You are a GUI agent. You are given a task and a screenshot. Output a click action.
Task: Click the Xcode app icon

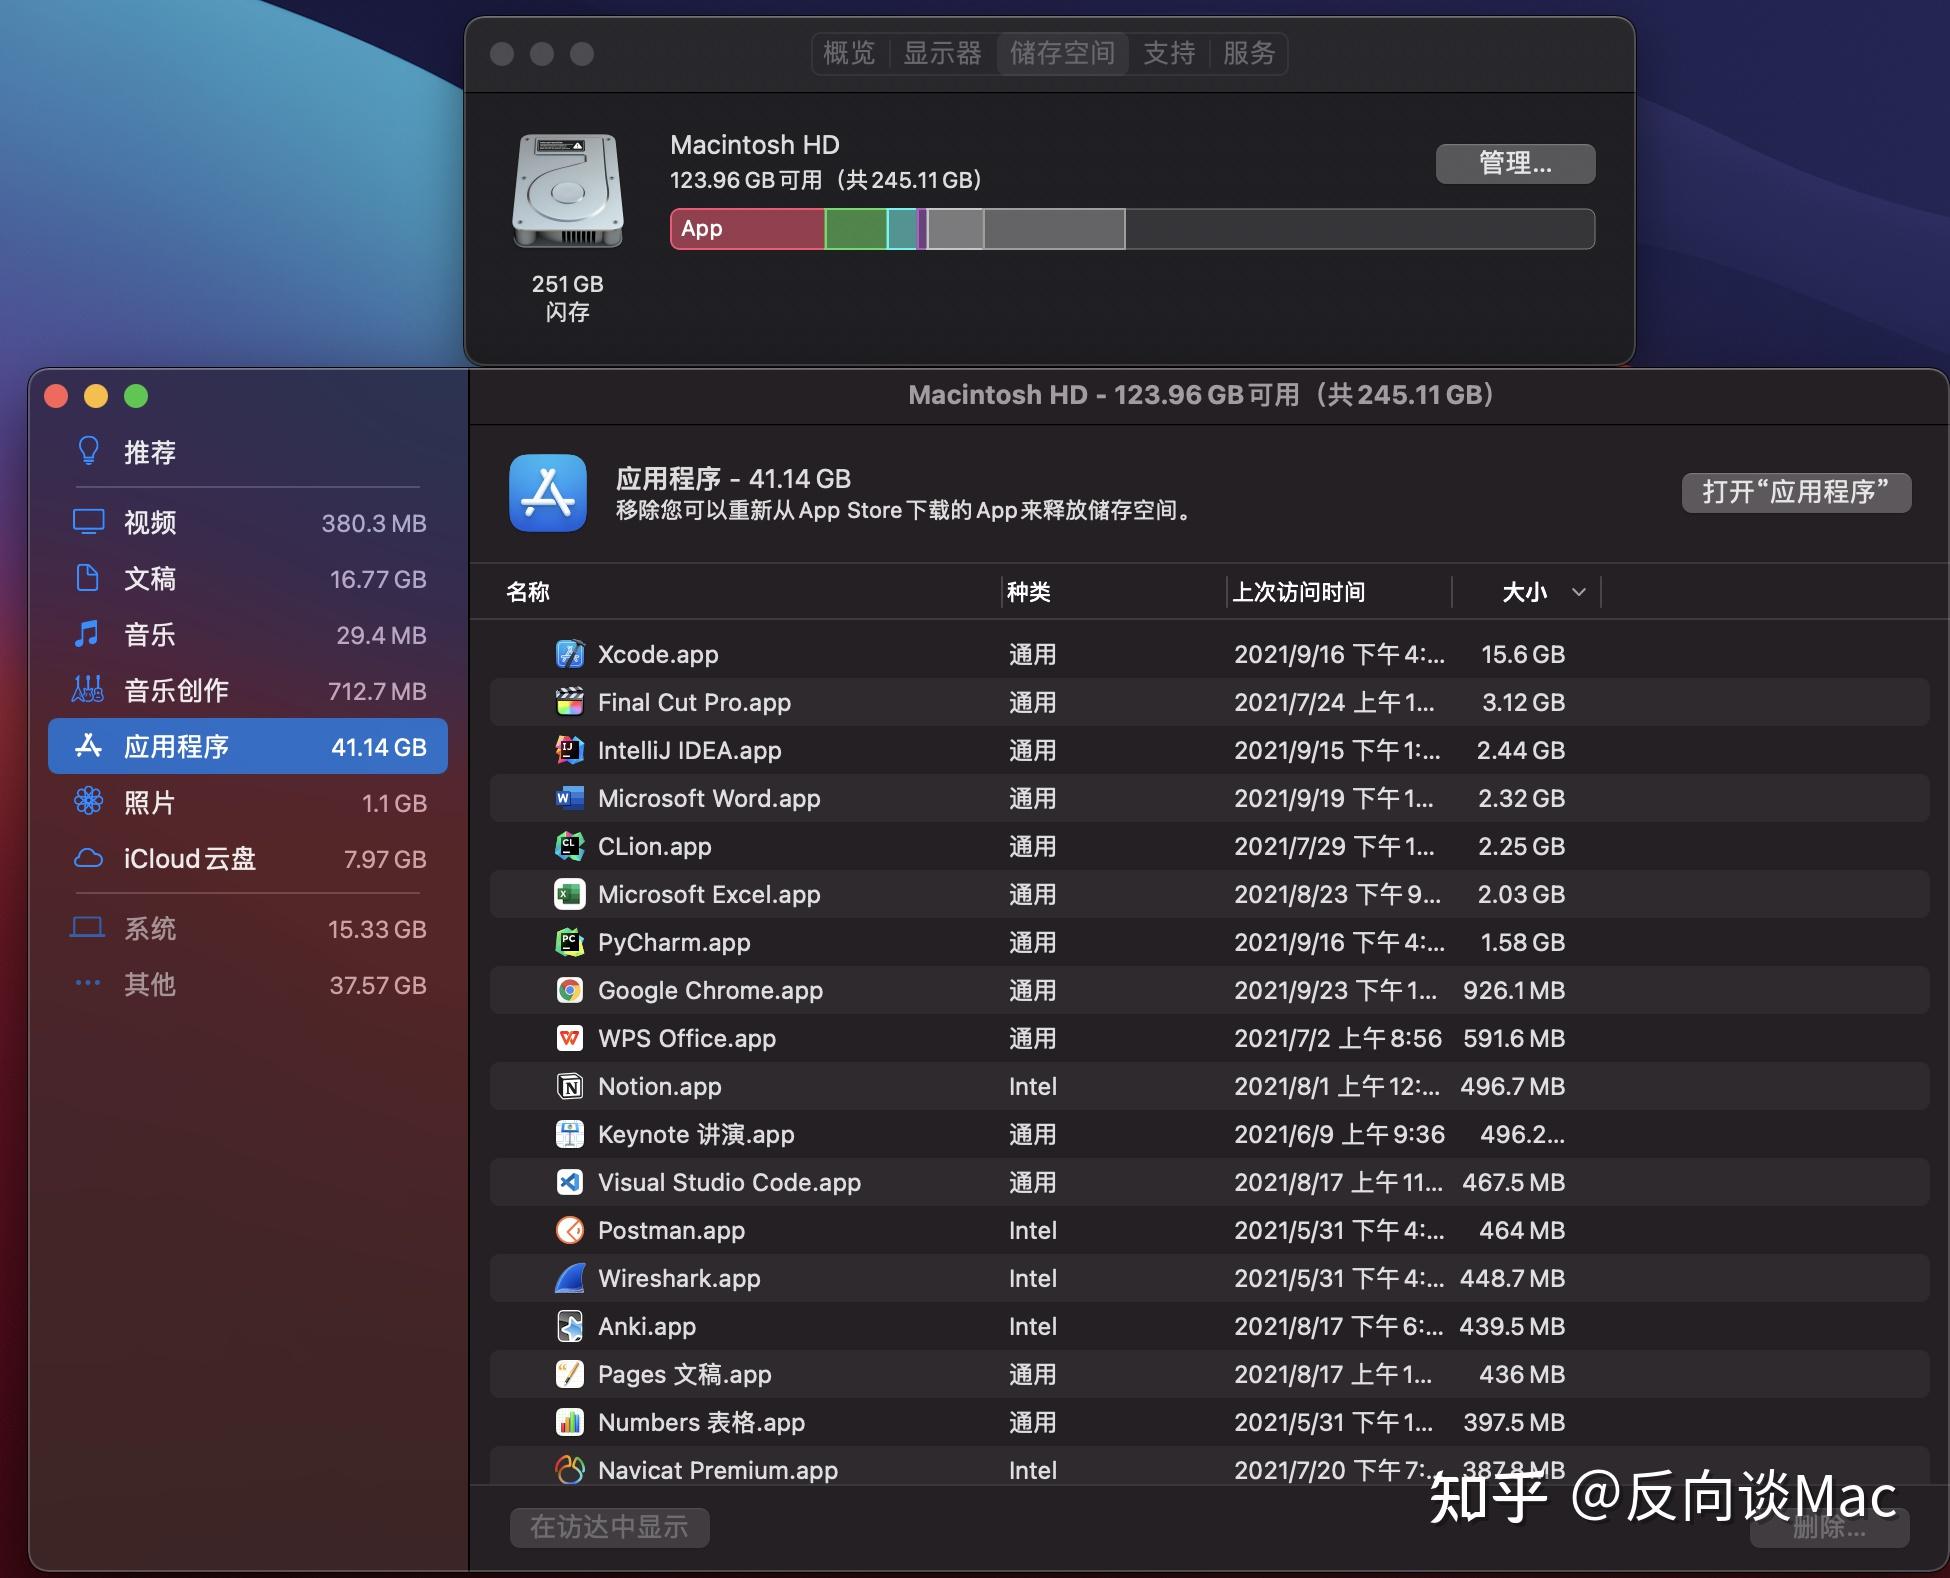569,653
